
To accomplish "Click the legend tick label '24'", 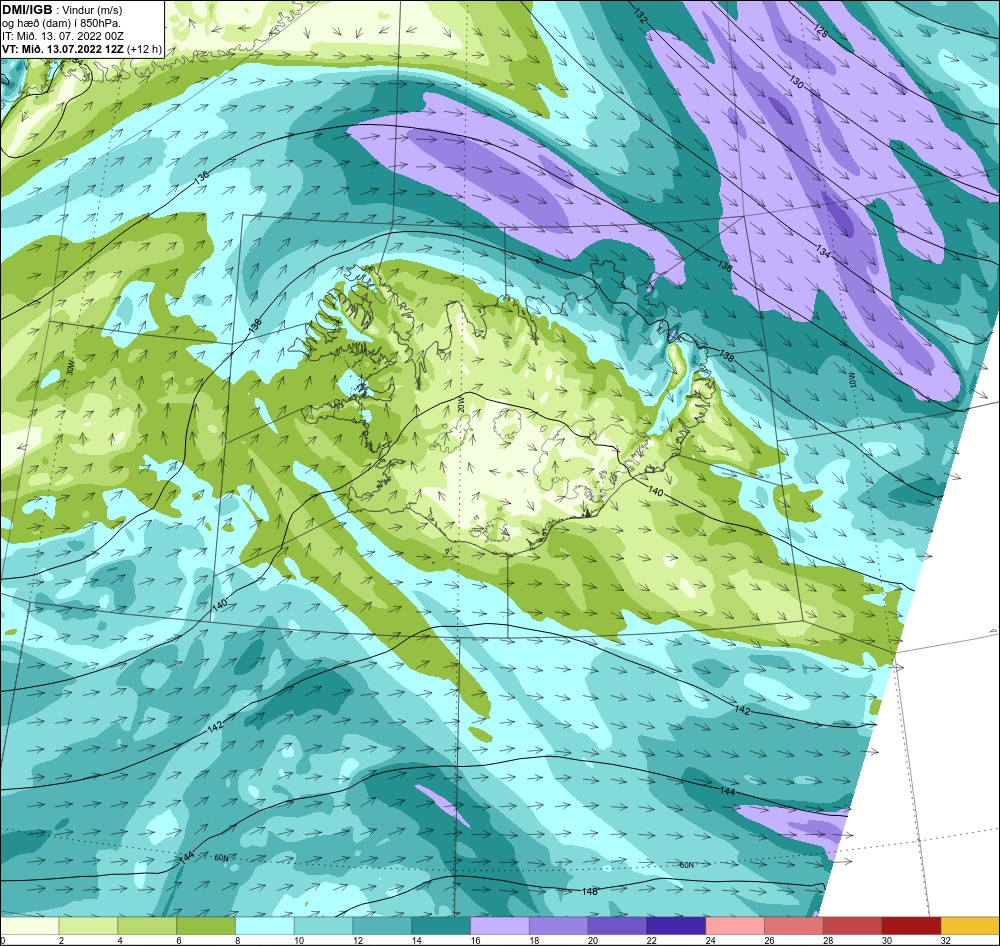I will [x=710, y=940].
